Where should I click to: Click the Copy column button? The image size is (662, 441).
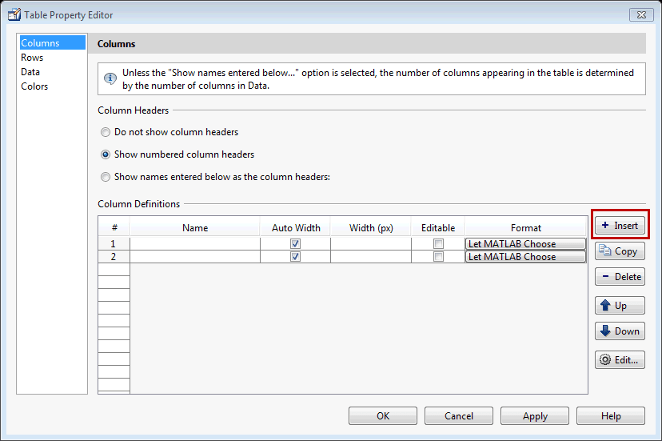pos(620,251)
